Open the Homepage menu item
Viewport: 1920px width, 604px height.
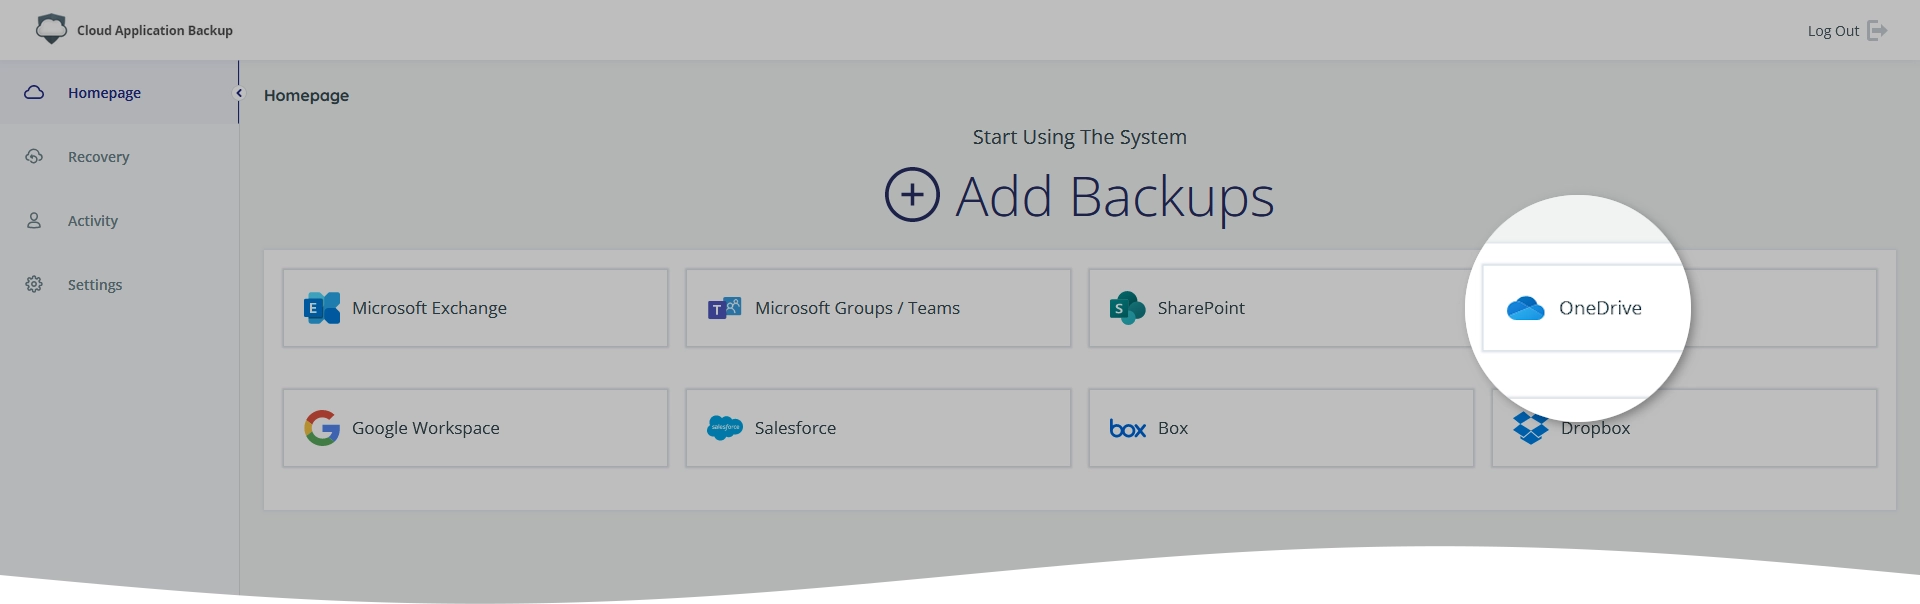(x=119, y=92)
